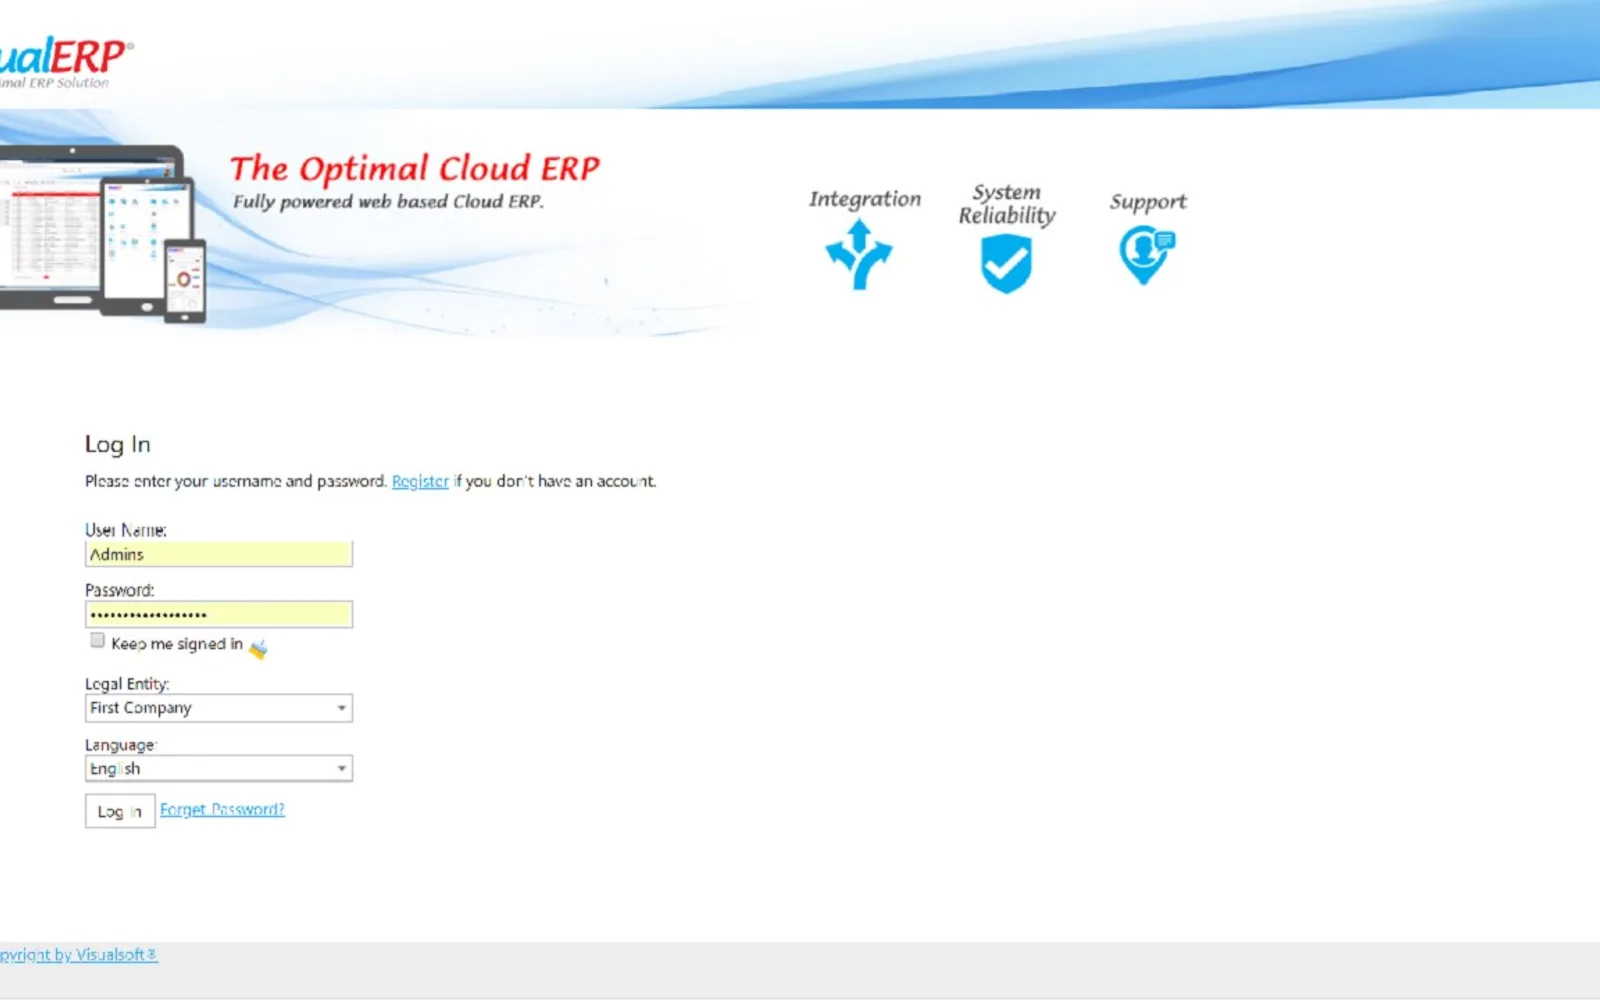The width and height of the screenshot is (1600, 1000).
Task: Enable Keep me signed in checkbox
Action: click(x=97, y=640)
